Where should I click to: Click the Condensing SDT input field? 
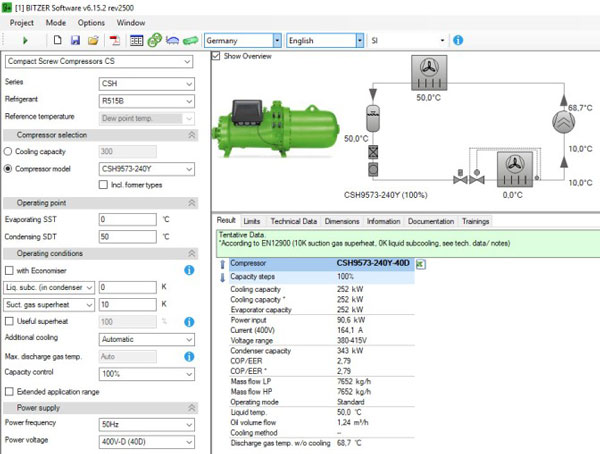click(128, 237)
